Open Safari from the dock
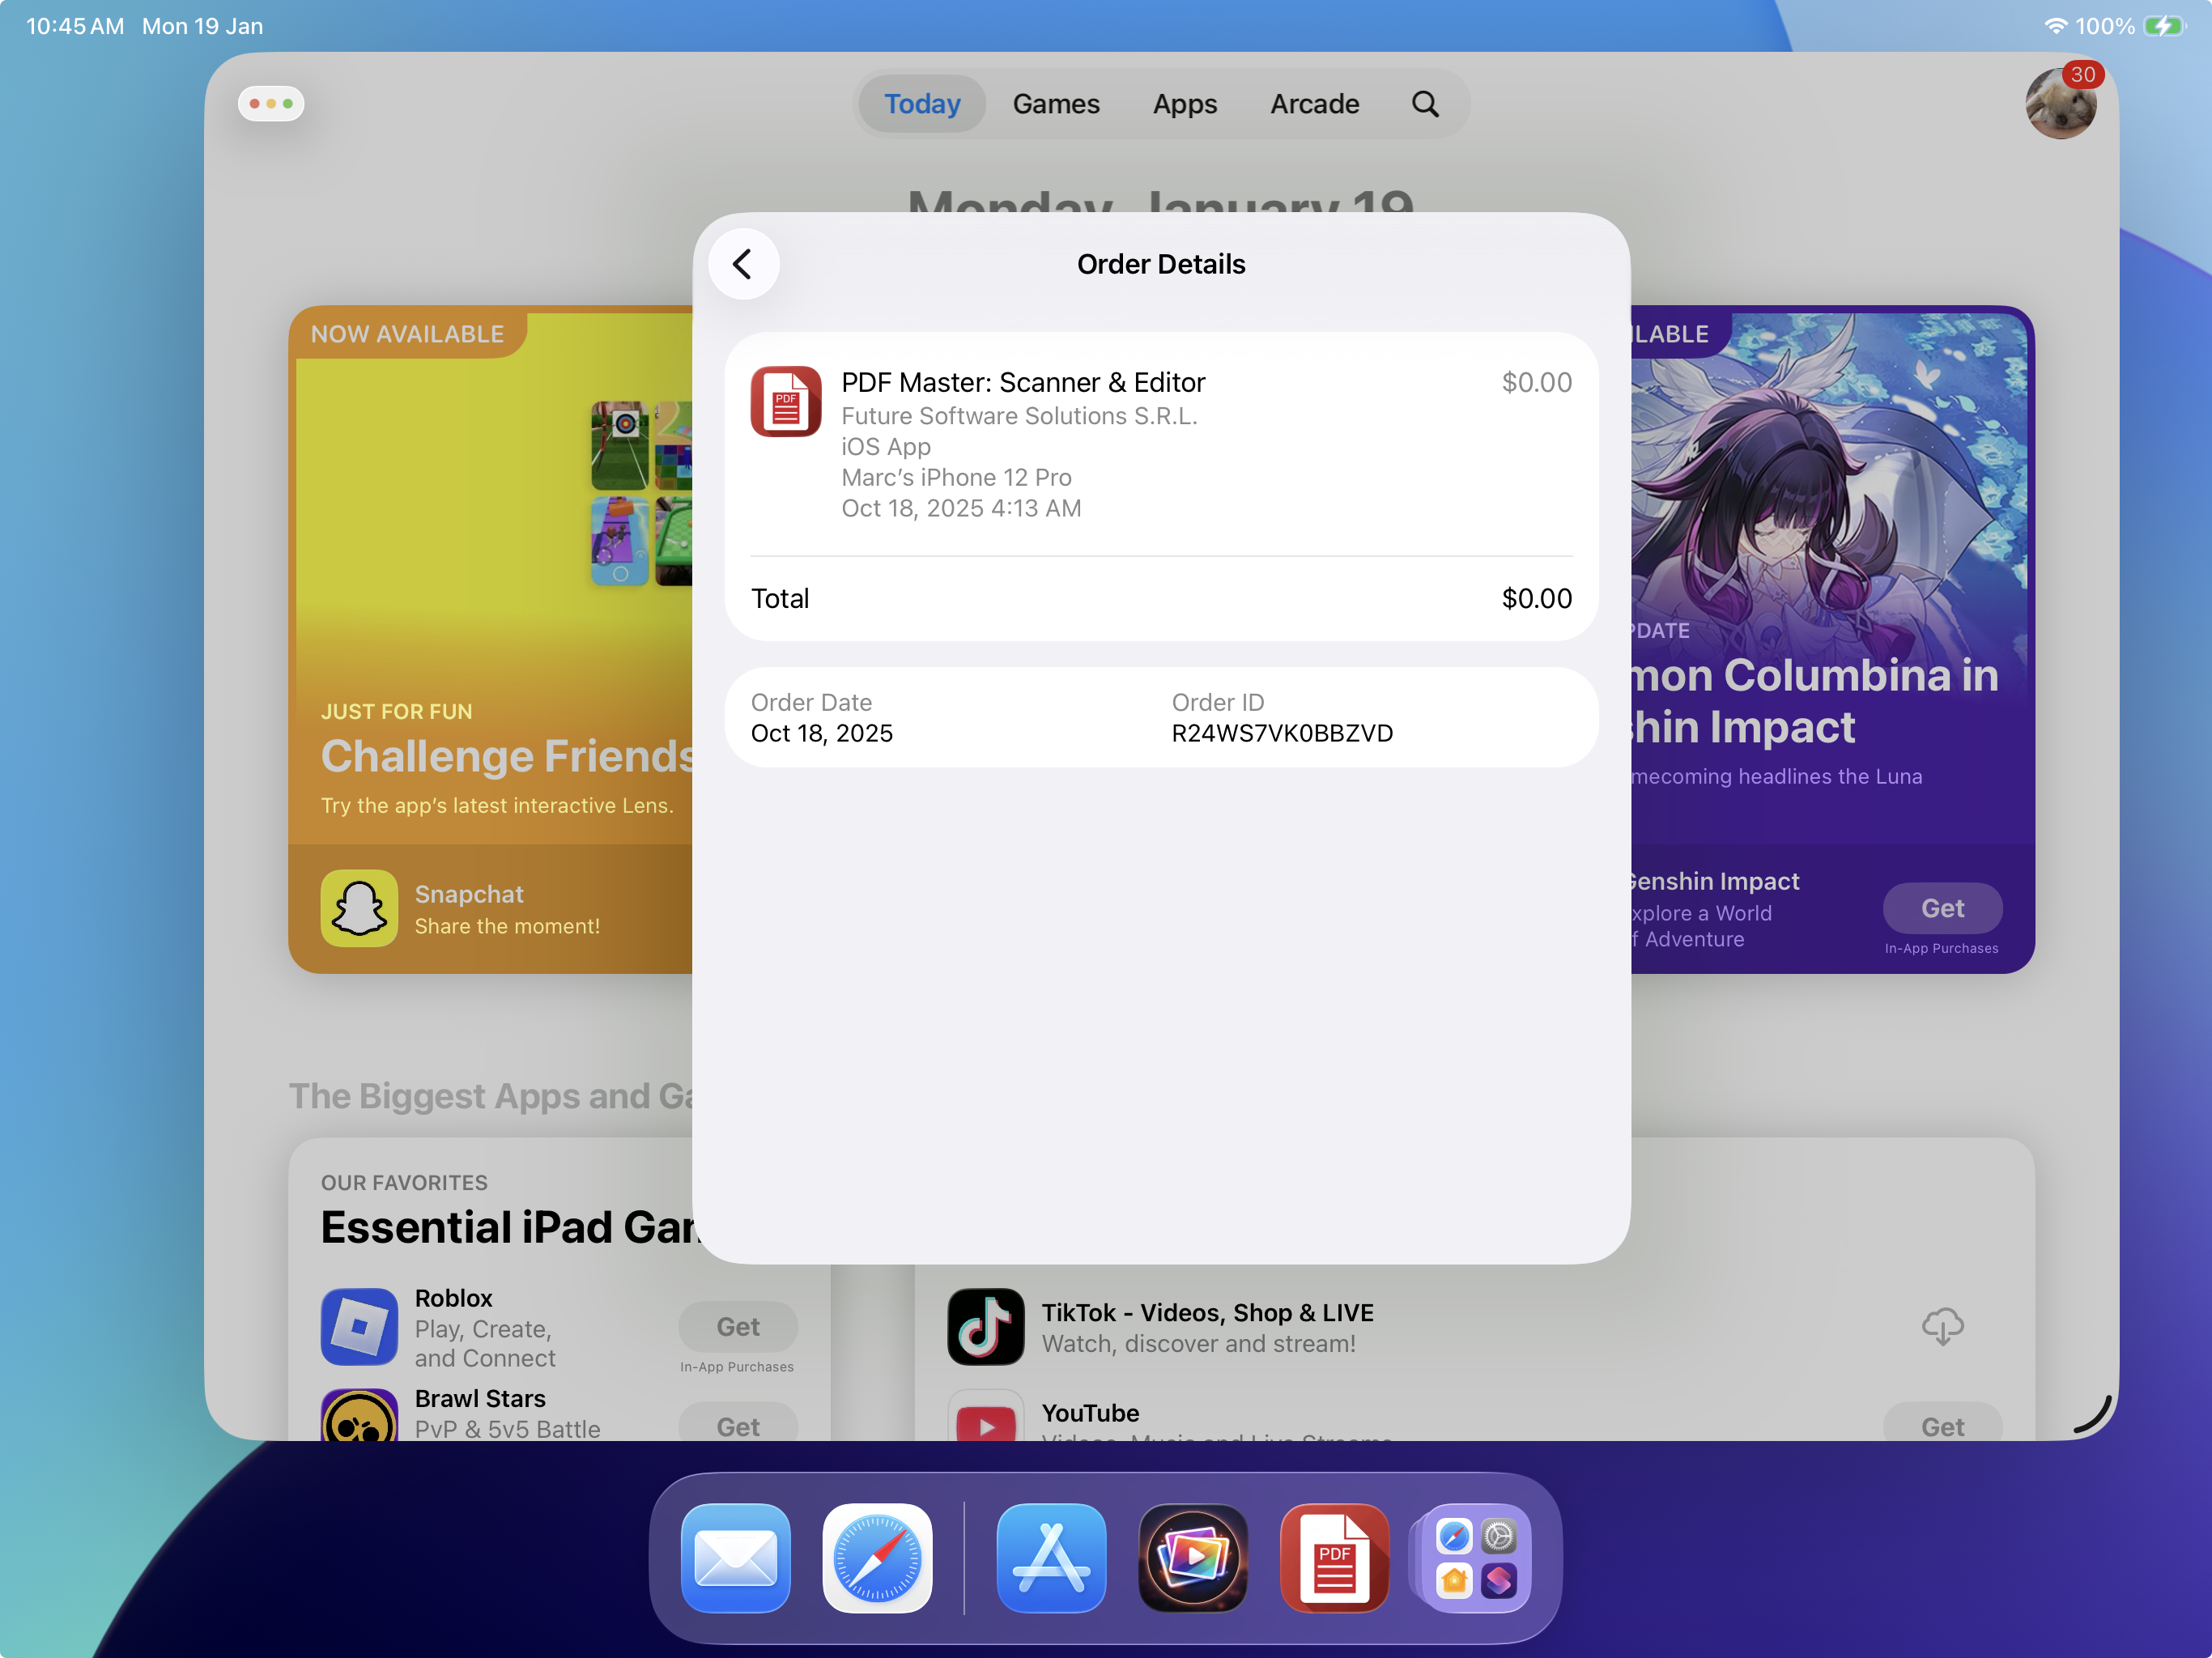This screenshot has width=2212, height=1658. point(877,1557)
